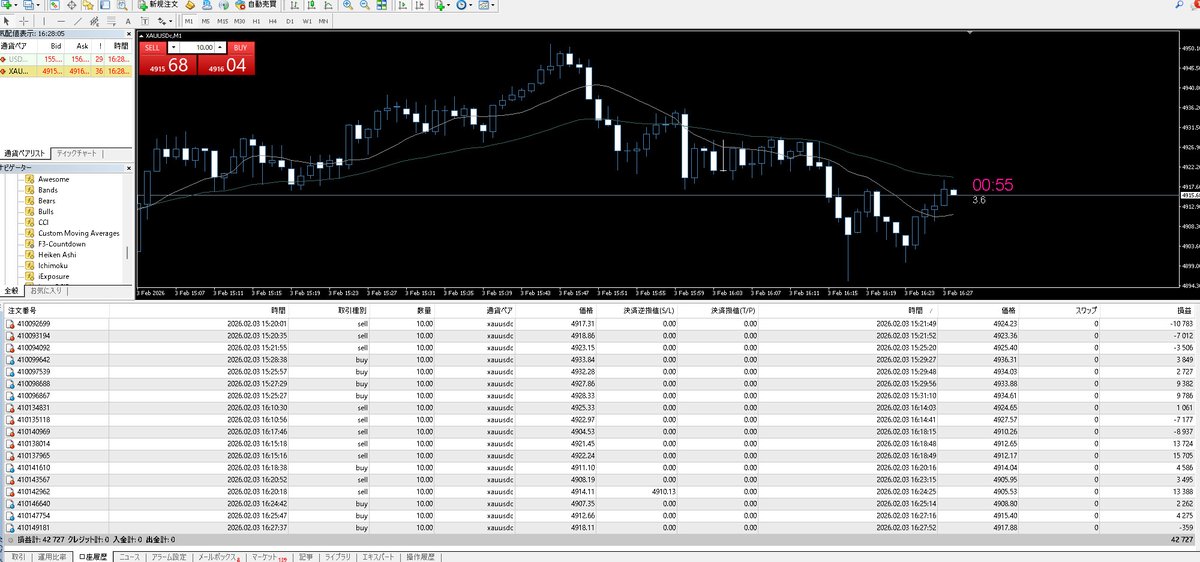Open the Market Watch window toolbar icon
The image size is (1200, 562).
(54, 5)
